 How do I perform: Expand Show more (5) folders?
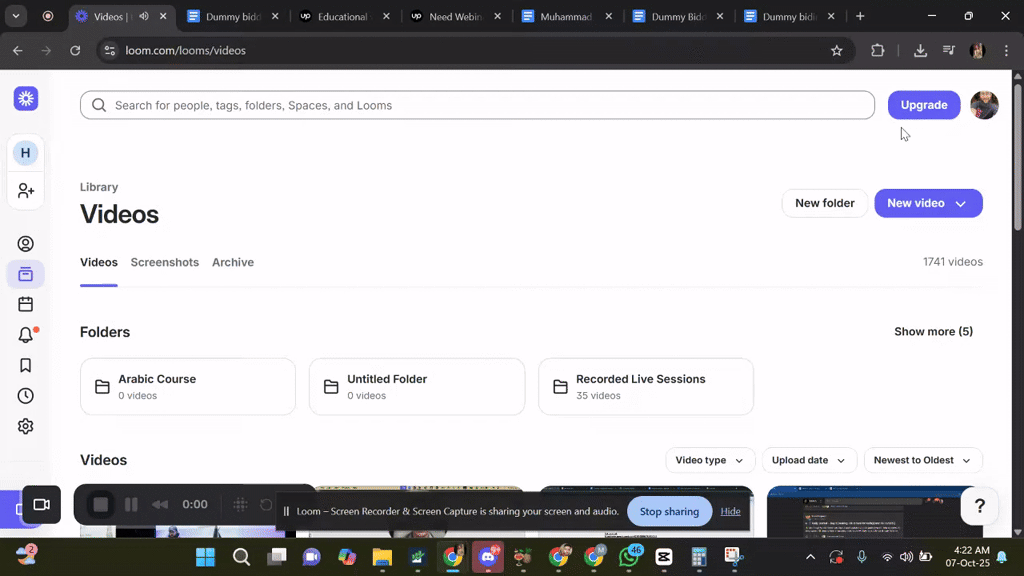(x=933, y=332)
